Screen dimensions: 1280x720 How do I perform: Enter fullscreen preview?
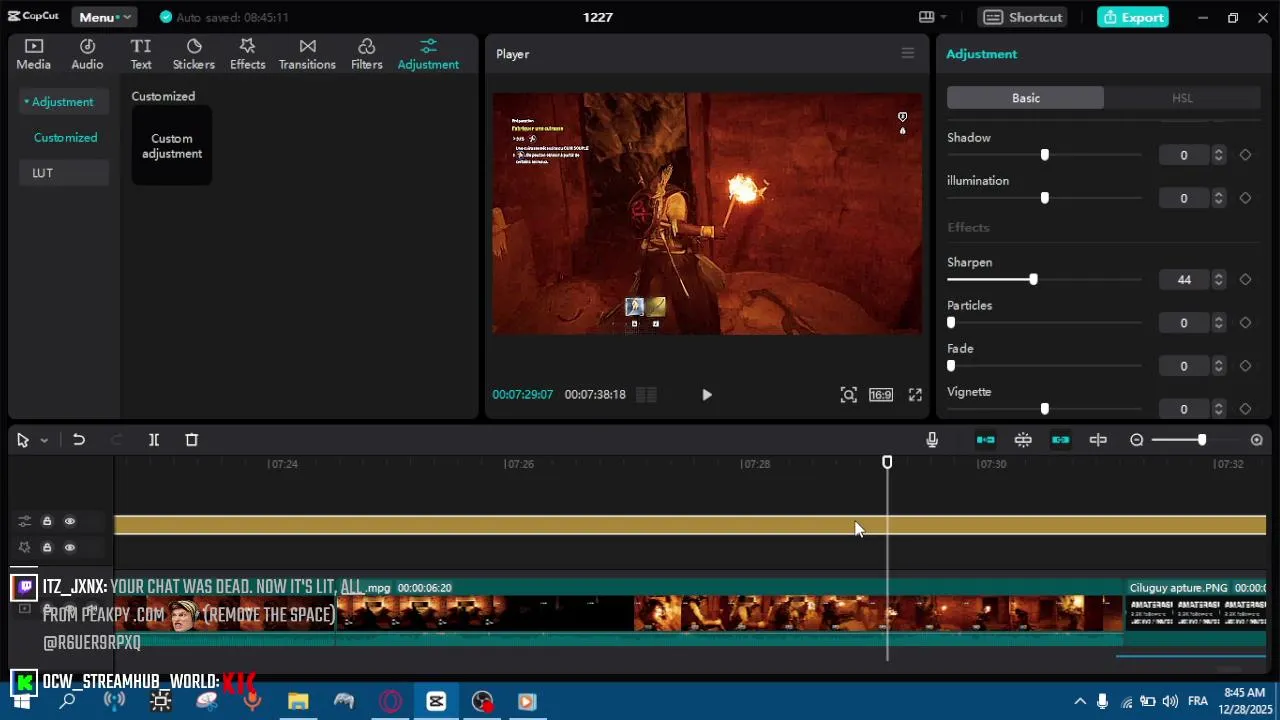click(x=915, y=395)
